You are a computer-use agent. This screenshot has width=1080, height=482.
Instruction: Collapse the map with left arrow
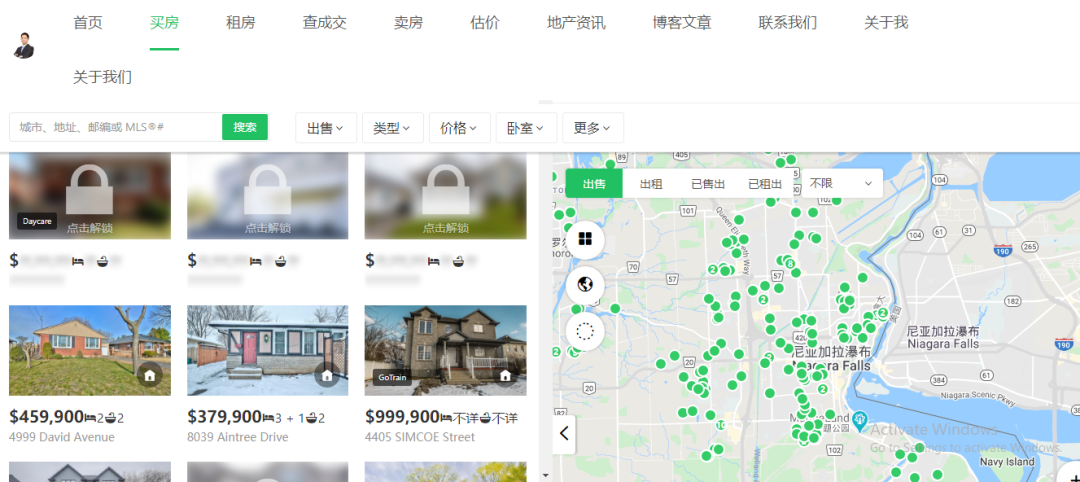click(x=564, y=434)
